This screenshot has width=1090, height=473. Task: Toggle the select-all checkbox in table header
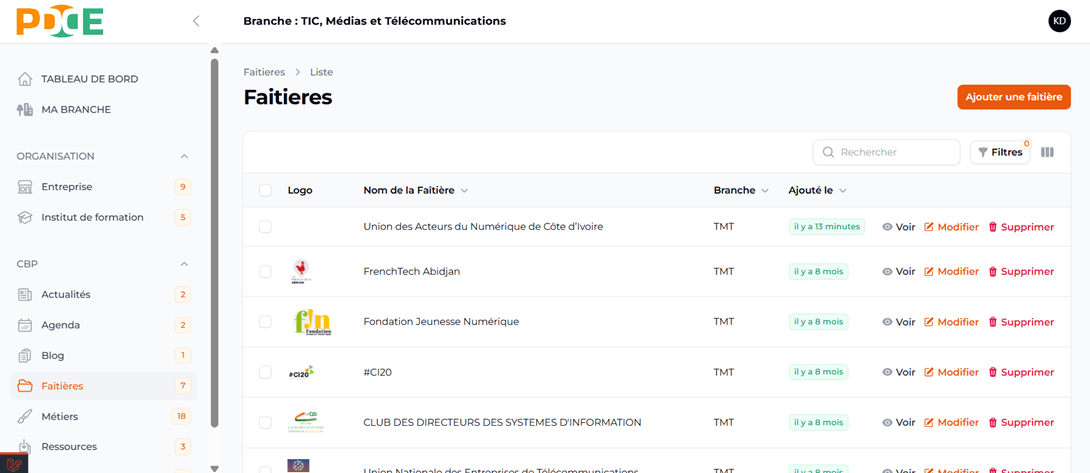(265, 191)
